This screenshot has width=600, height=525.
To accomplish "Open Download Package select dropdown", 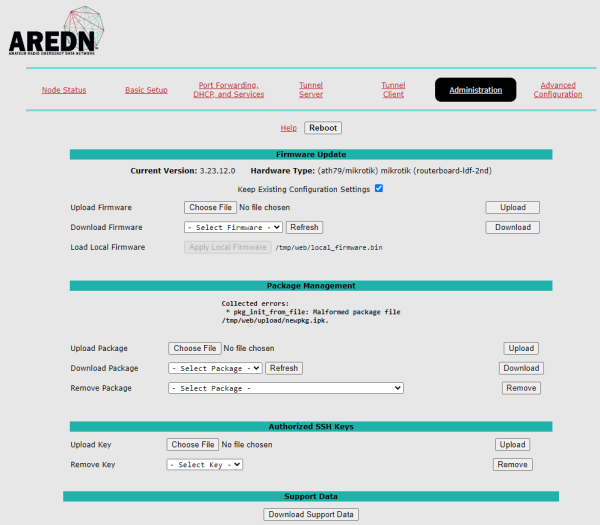I will click(x=215, y=368).
